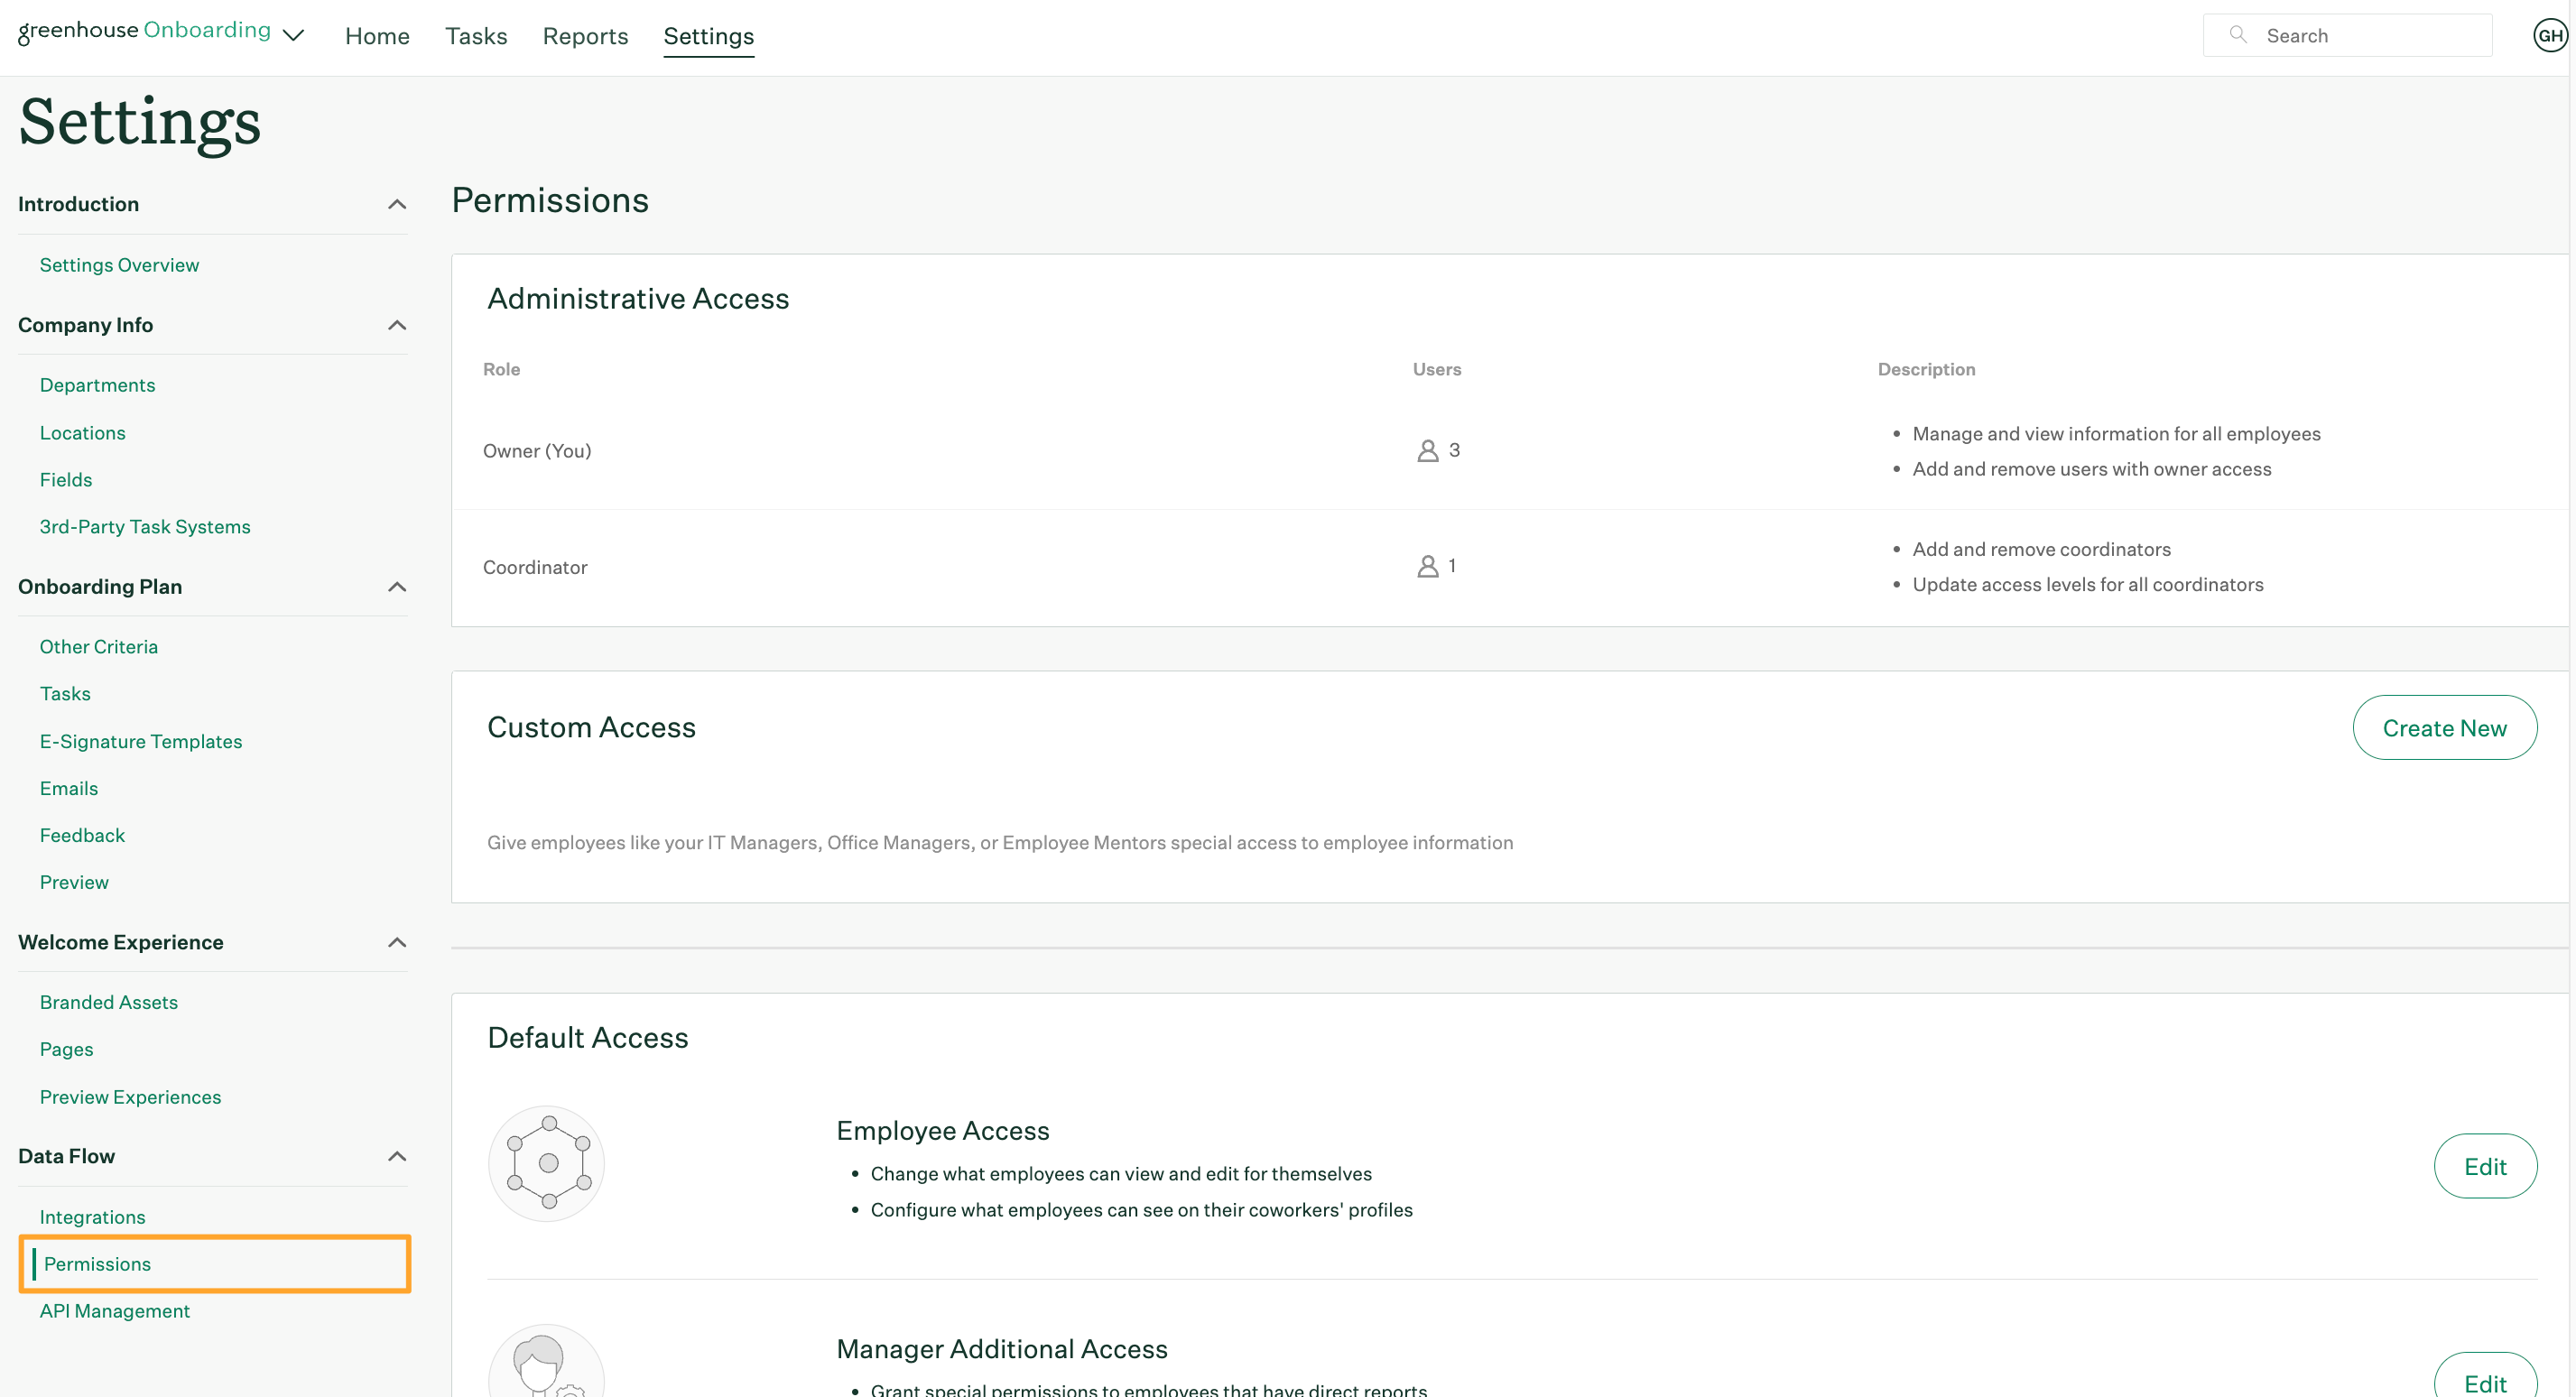This screenshot has height=1397, width=2576.
Task: Open the Integrations settings link
Action: click(91, 1217)
